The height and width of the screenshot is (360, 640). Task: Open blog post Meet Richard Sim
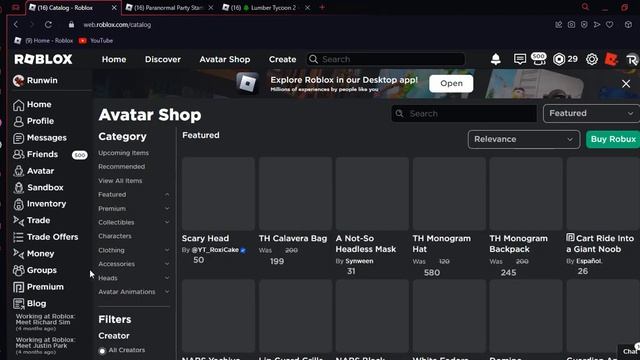[x=45, y=319]
